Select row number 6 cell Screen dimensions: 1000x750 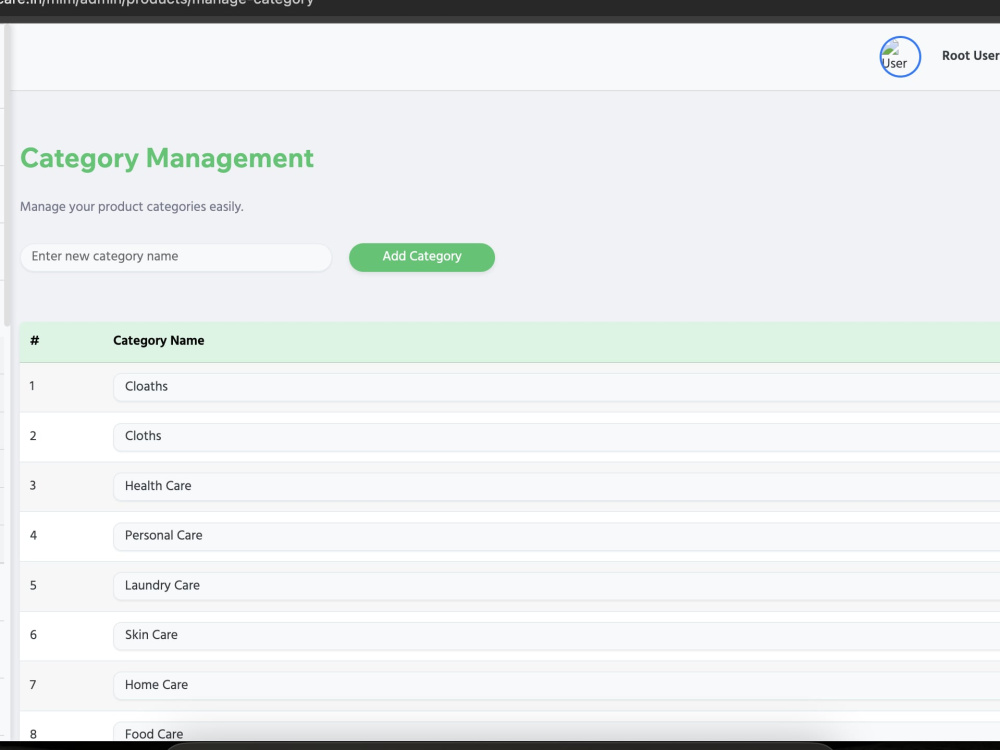coord(33,635)
